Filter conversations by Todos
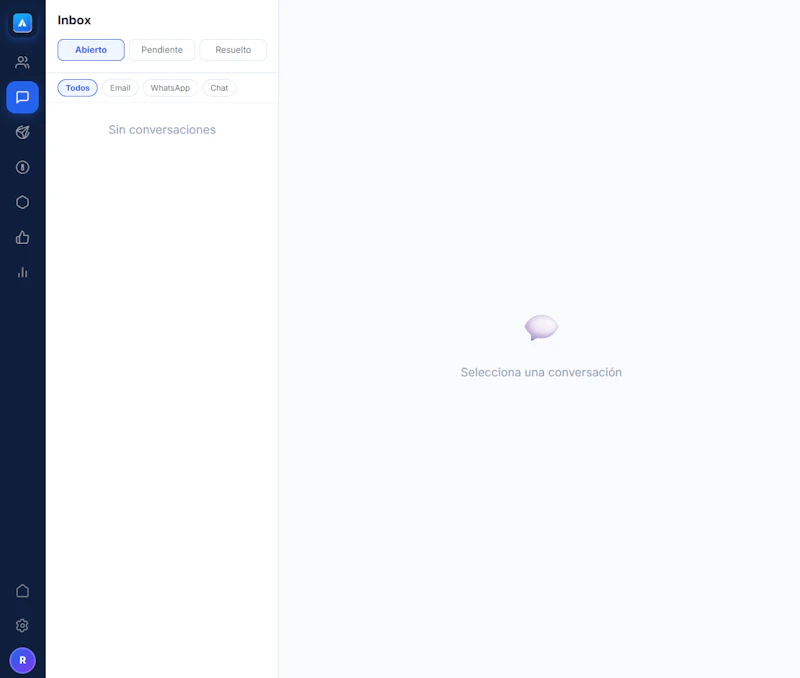800x678 pixels. click(78, 88)
